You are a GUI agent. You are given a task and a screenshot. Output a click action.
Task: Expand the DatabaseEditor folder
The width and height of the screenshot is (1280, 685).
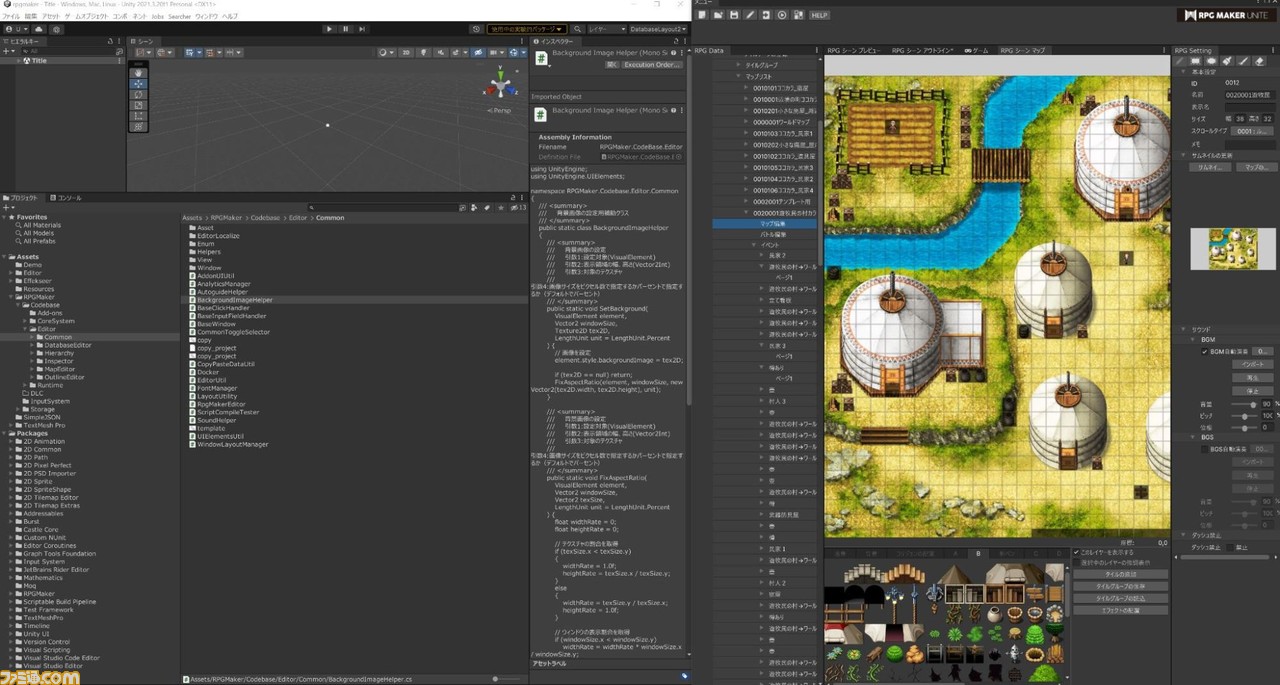[x=33, y=345]
